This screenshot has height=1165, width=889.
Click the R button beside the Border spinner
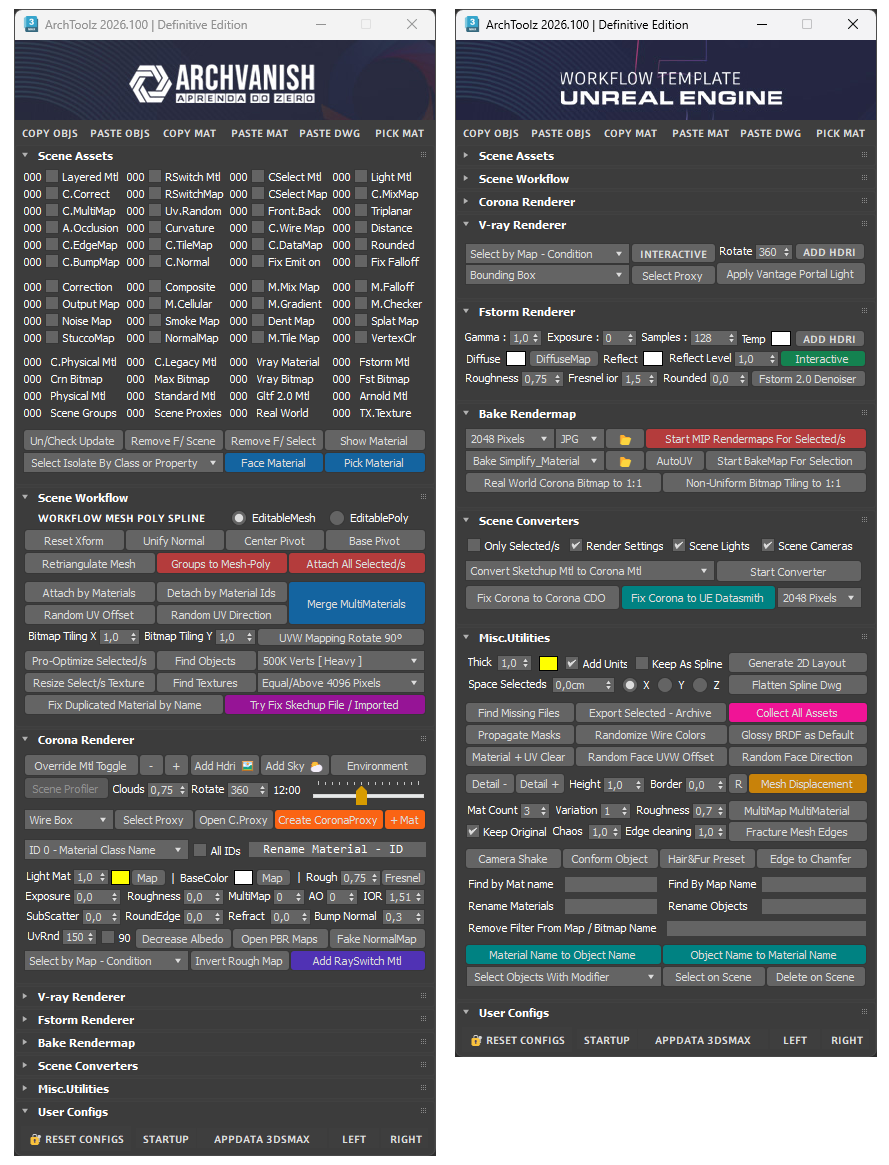[x=738, y=784]
